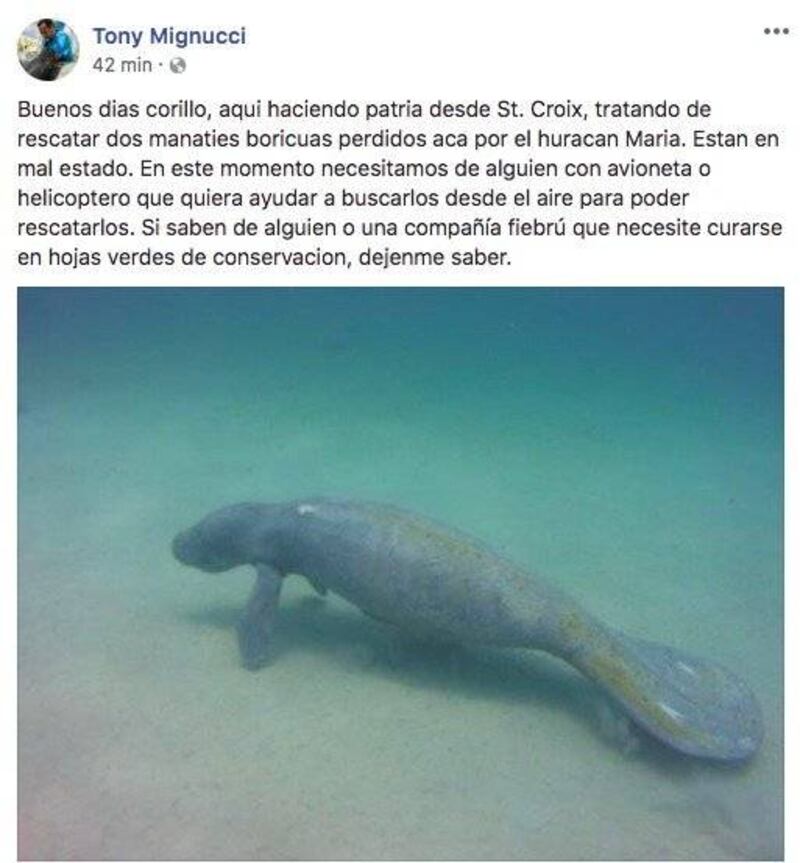This screenshot has width=800, height=863.
Task: Click 'Buenos dias corillo' opening text
Action: pos(114,109)
